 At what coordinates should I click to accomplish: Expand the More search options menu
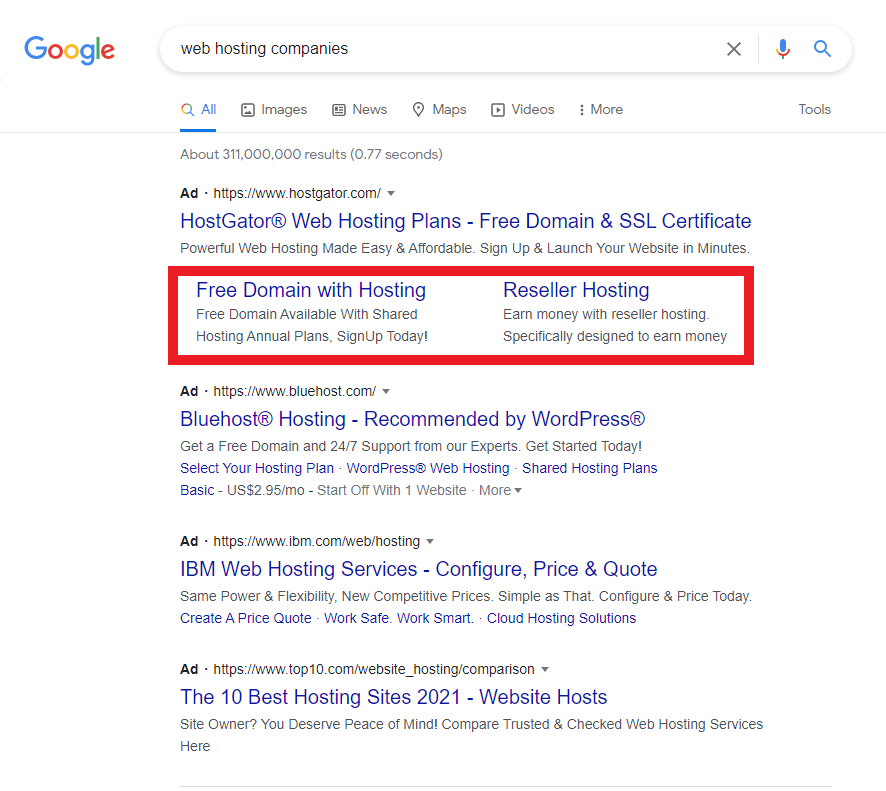click(600, 110)
